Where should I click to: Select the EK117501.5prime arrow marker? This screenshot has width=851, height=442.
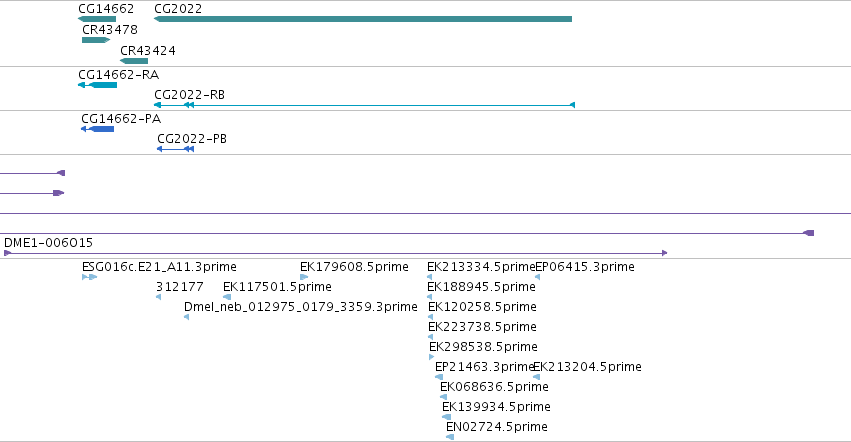[227, 297]
